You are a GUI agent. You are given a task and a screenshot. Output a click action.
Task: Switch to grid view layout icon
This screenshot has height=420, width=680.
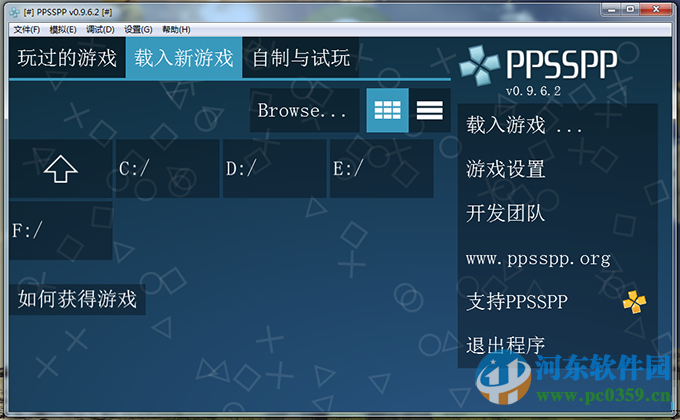(387, 110)
